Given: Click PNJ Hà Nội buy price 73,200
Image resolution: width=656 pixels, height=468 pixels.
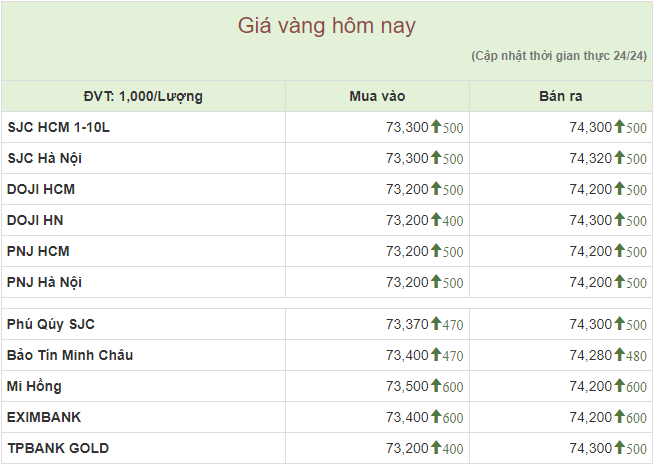Looking at the screenshot, I should coord(407,282).
